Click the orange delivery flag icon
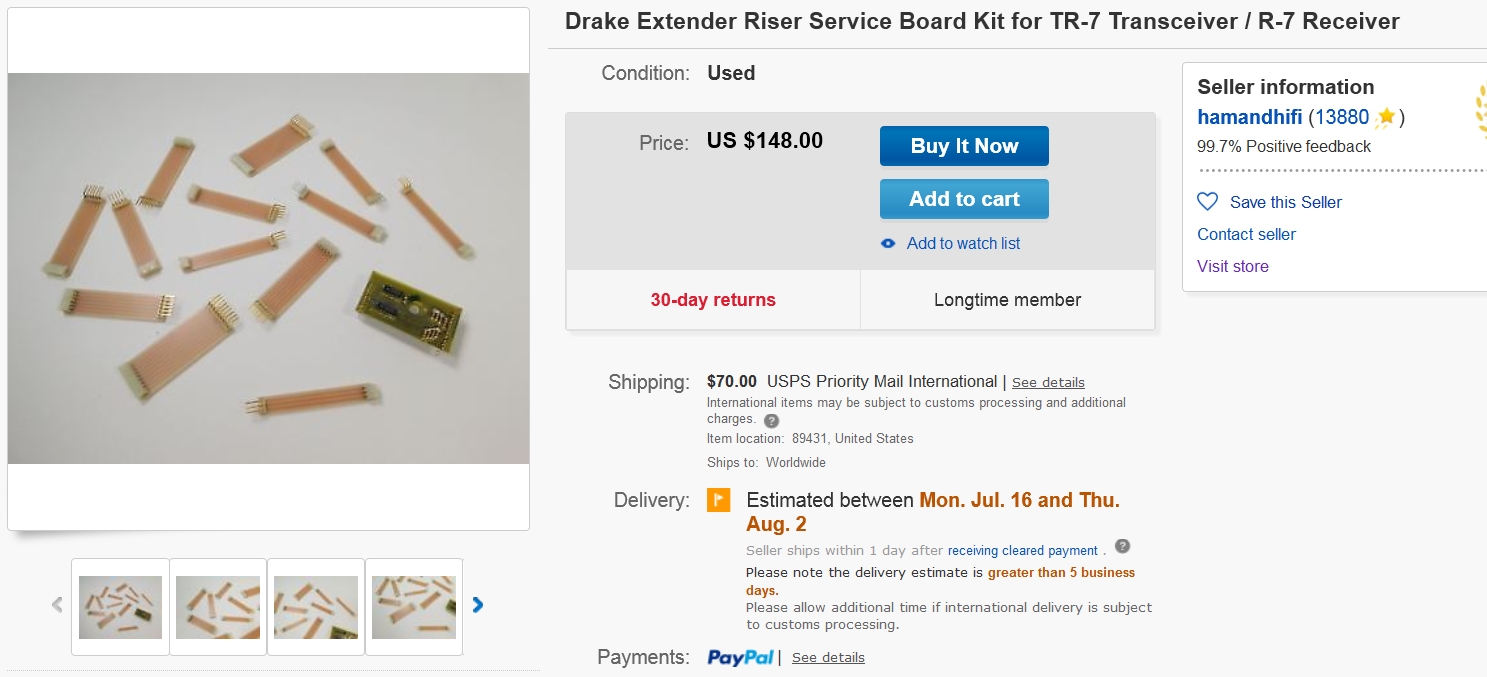The height and width of the screenshot is (677, 1487). 719,500
